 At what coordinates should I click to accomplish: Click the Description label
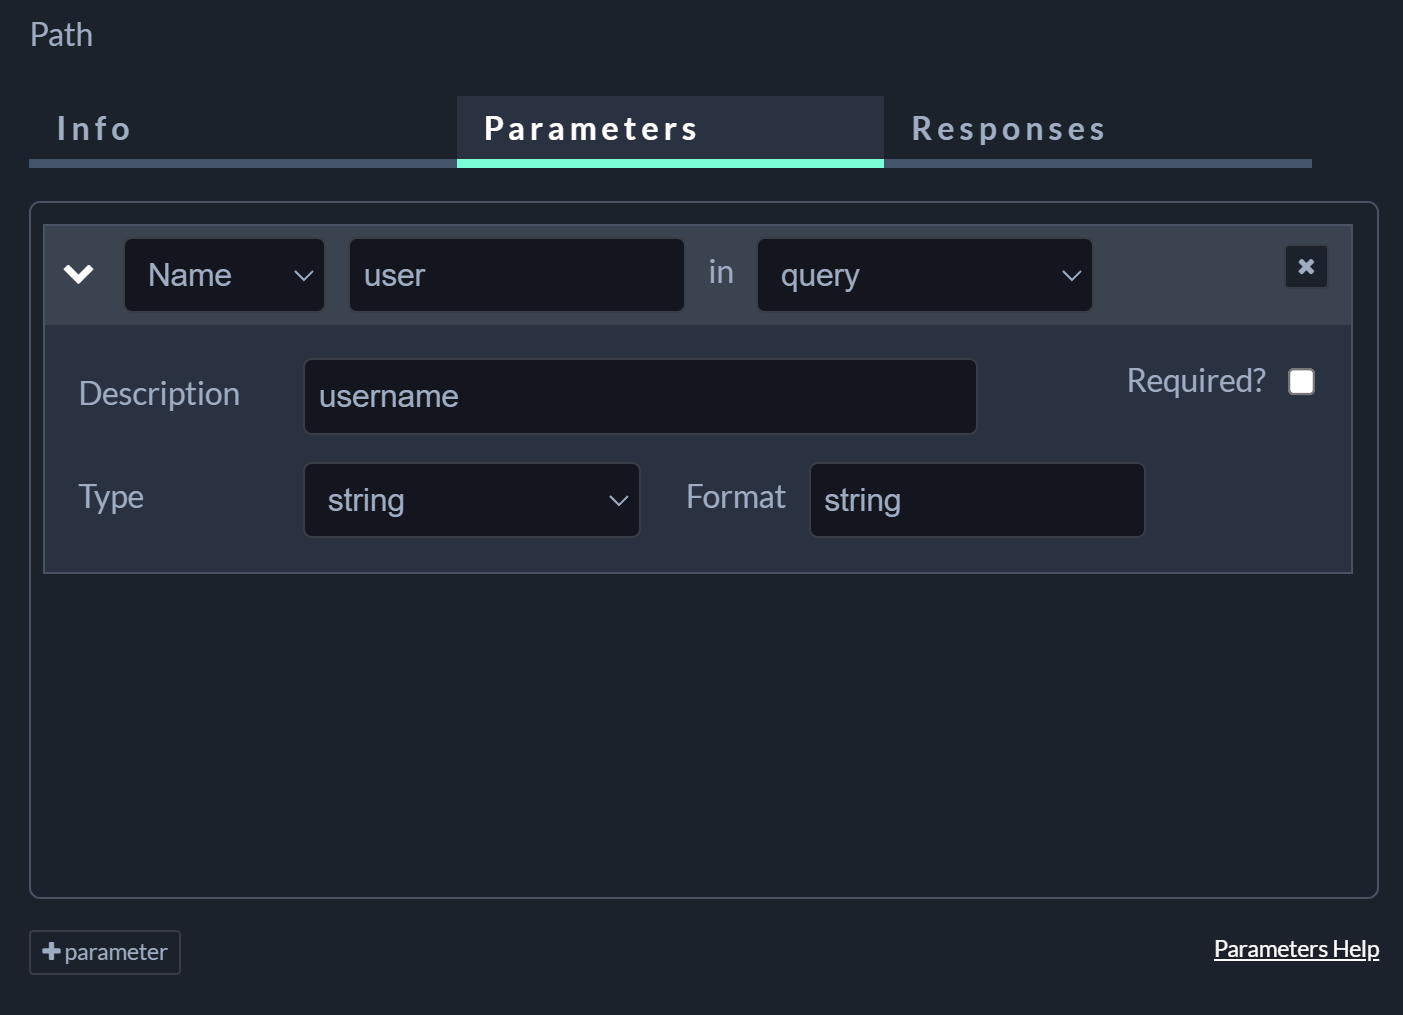pyautogui.click(x=159, y=394)
